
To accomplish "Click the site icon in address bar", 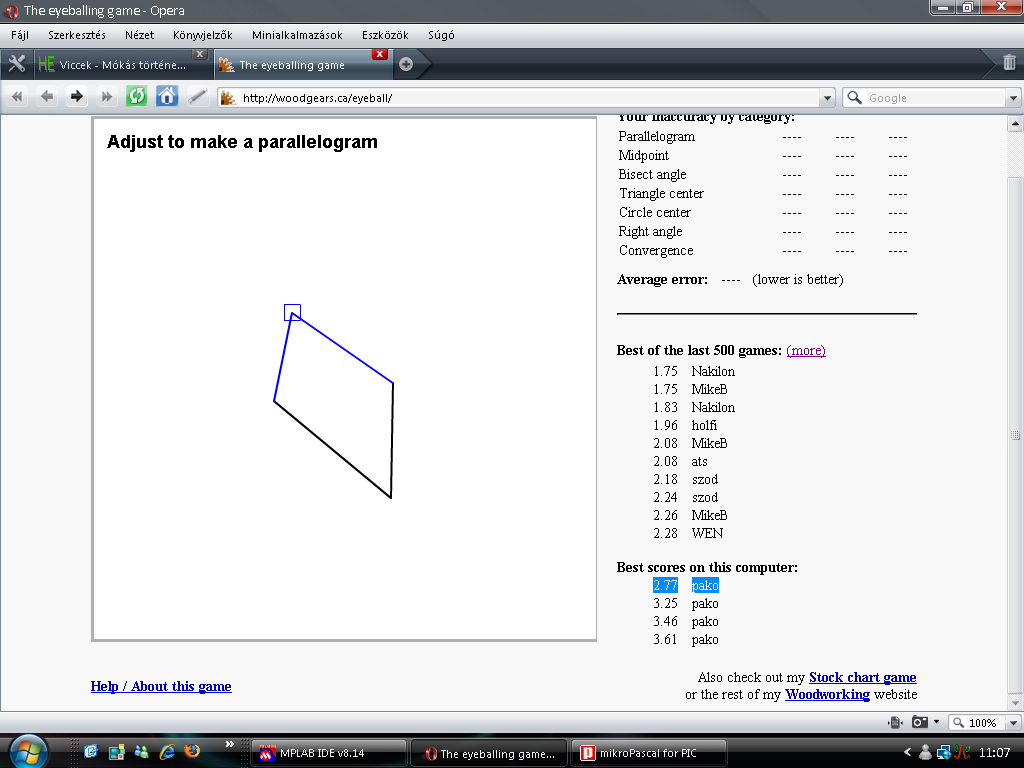I will [228, 98].
